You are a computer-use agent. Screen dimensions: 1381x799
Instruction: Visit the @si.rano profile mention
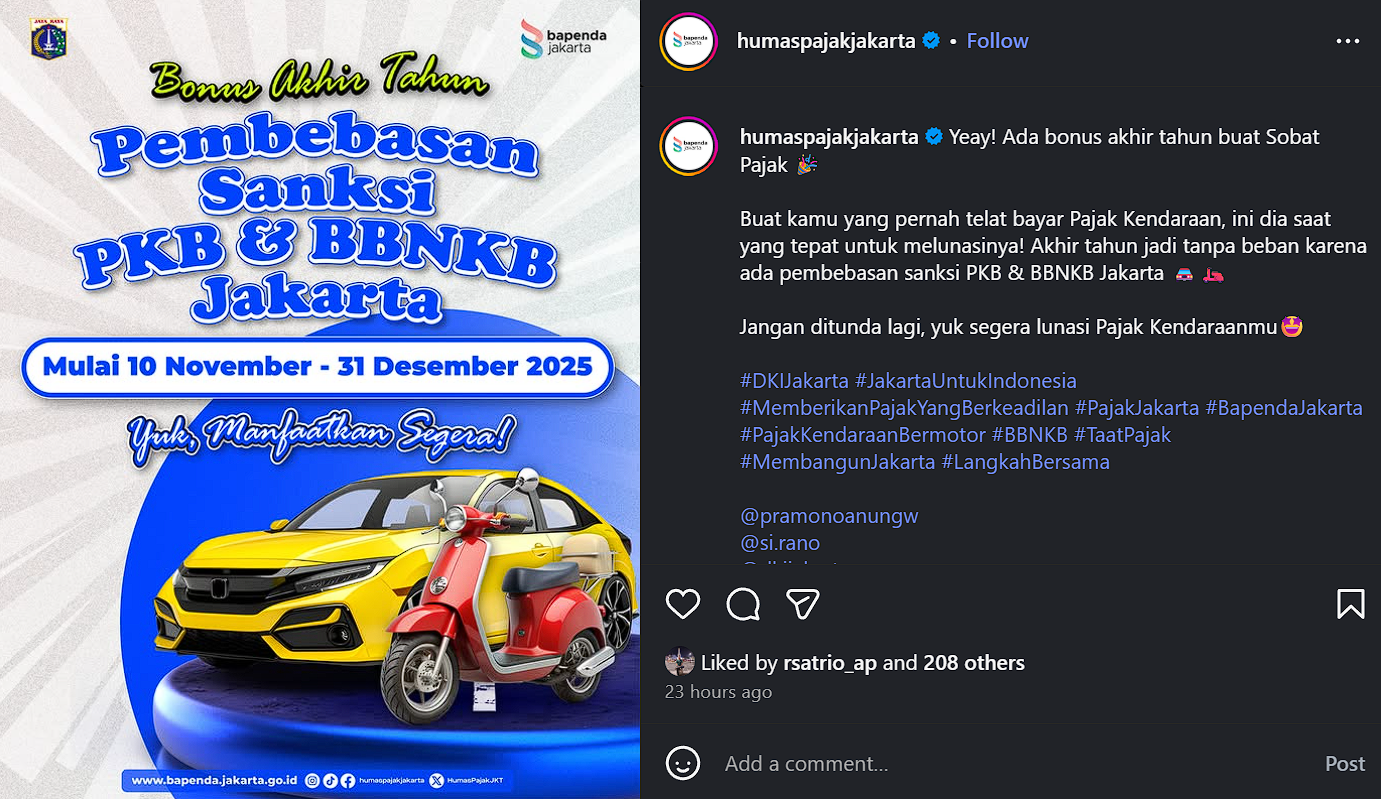780,543
